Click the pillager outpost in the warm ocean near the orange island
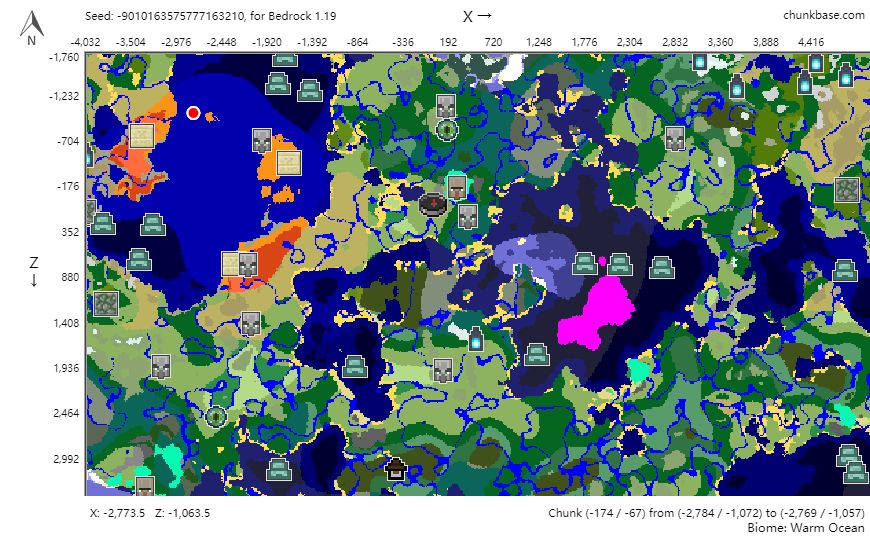Screen dimensions: 870x540 tap(262, 140)
